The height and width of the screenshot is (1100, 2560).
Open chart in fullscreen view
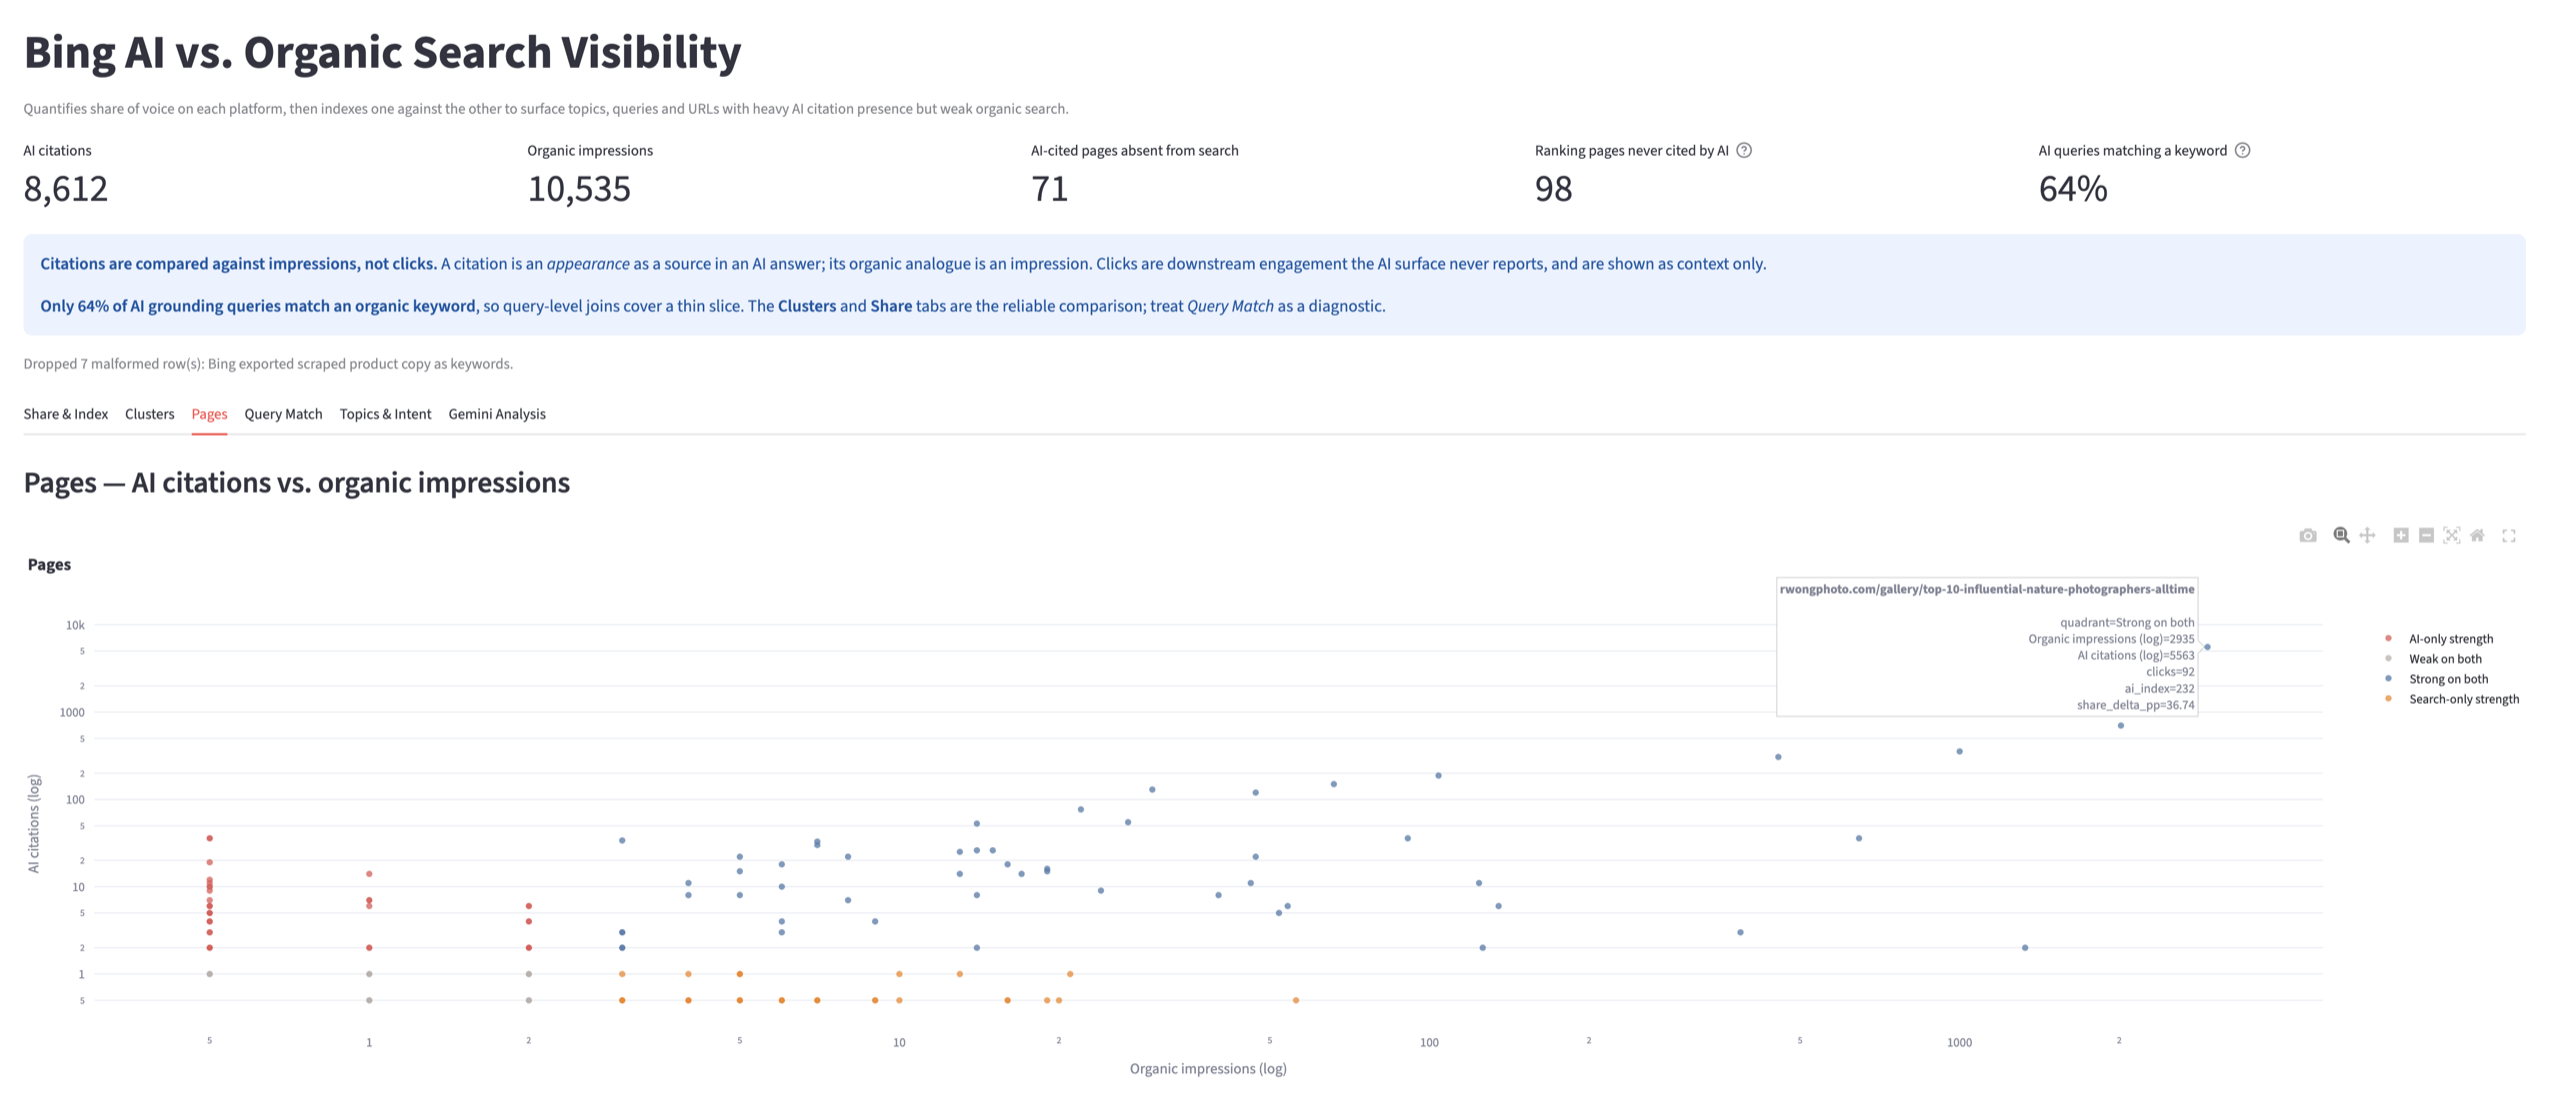tap(2509, 536)
